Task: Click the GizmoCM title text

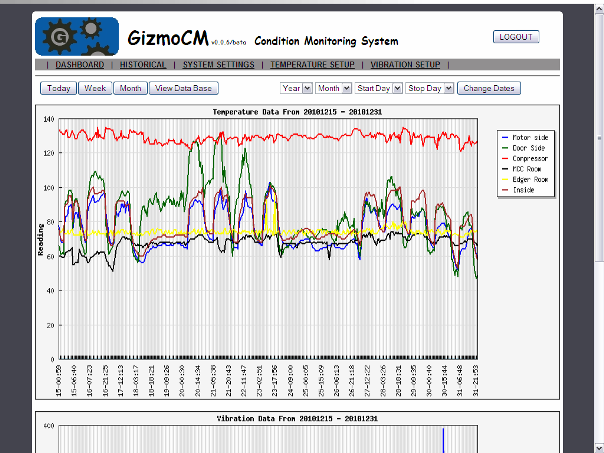Action: 168,38
